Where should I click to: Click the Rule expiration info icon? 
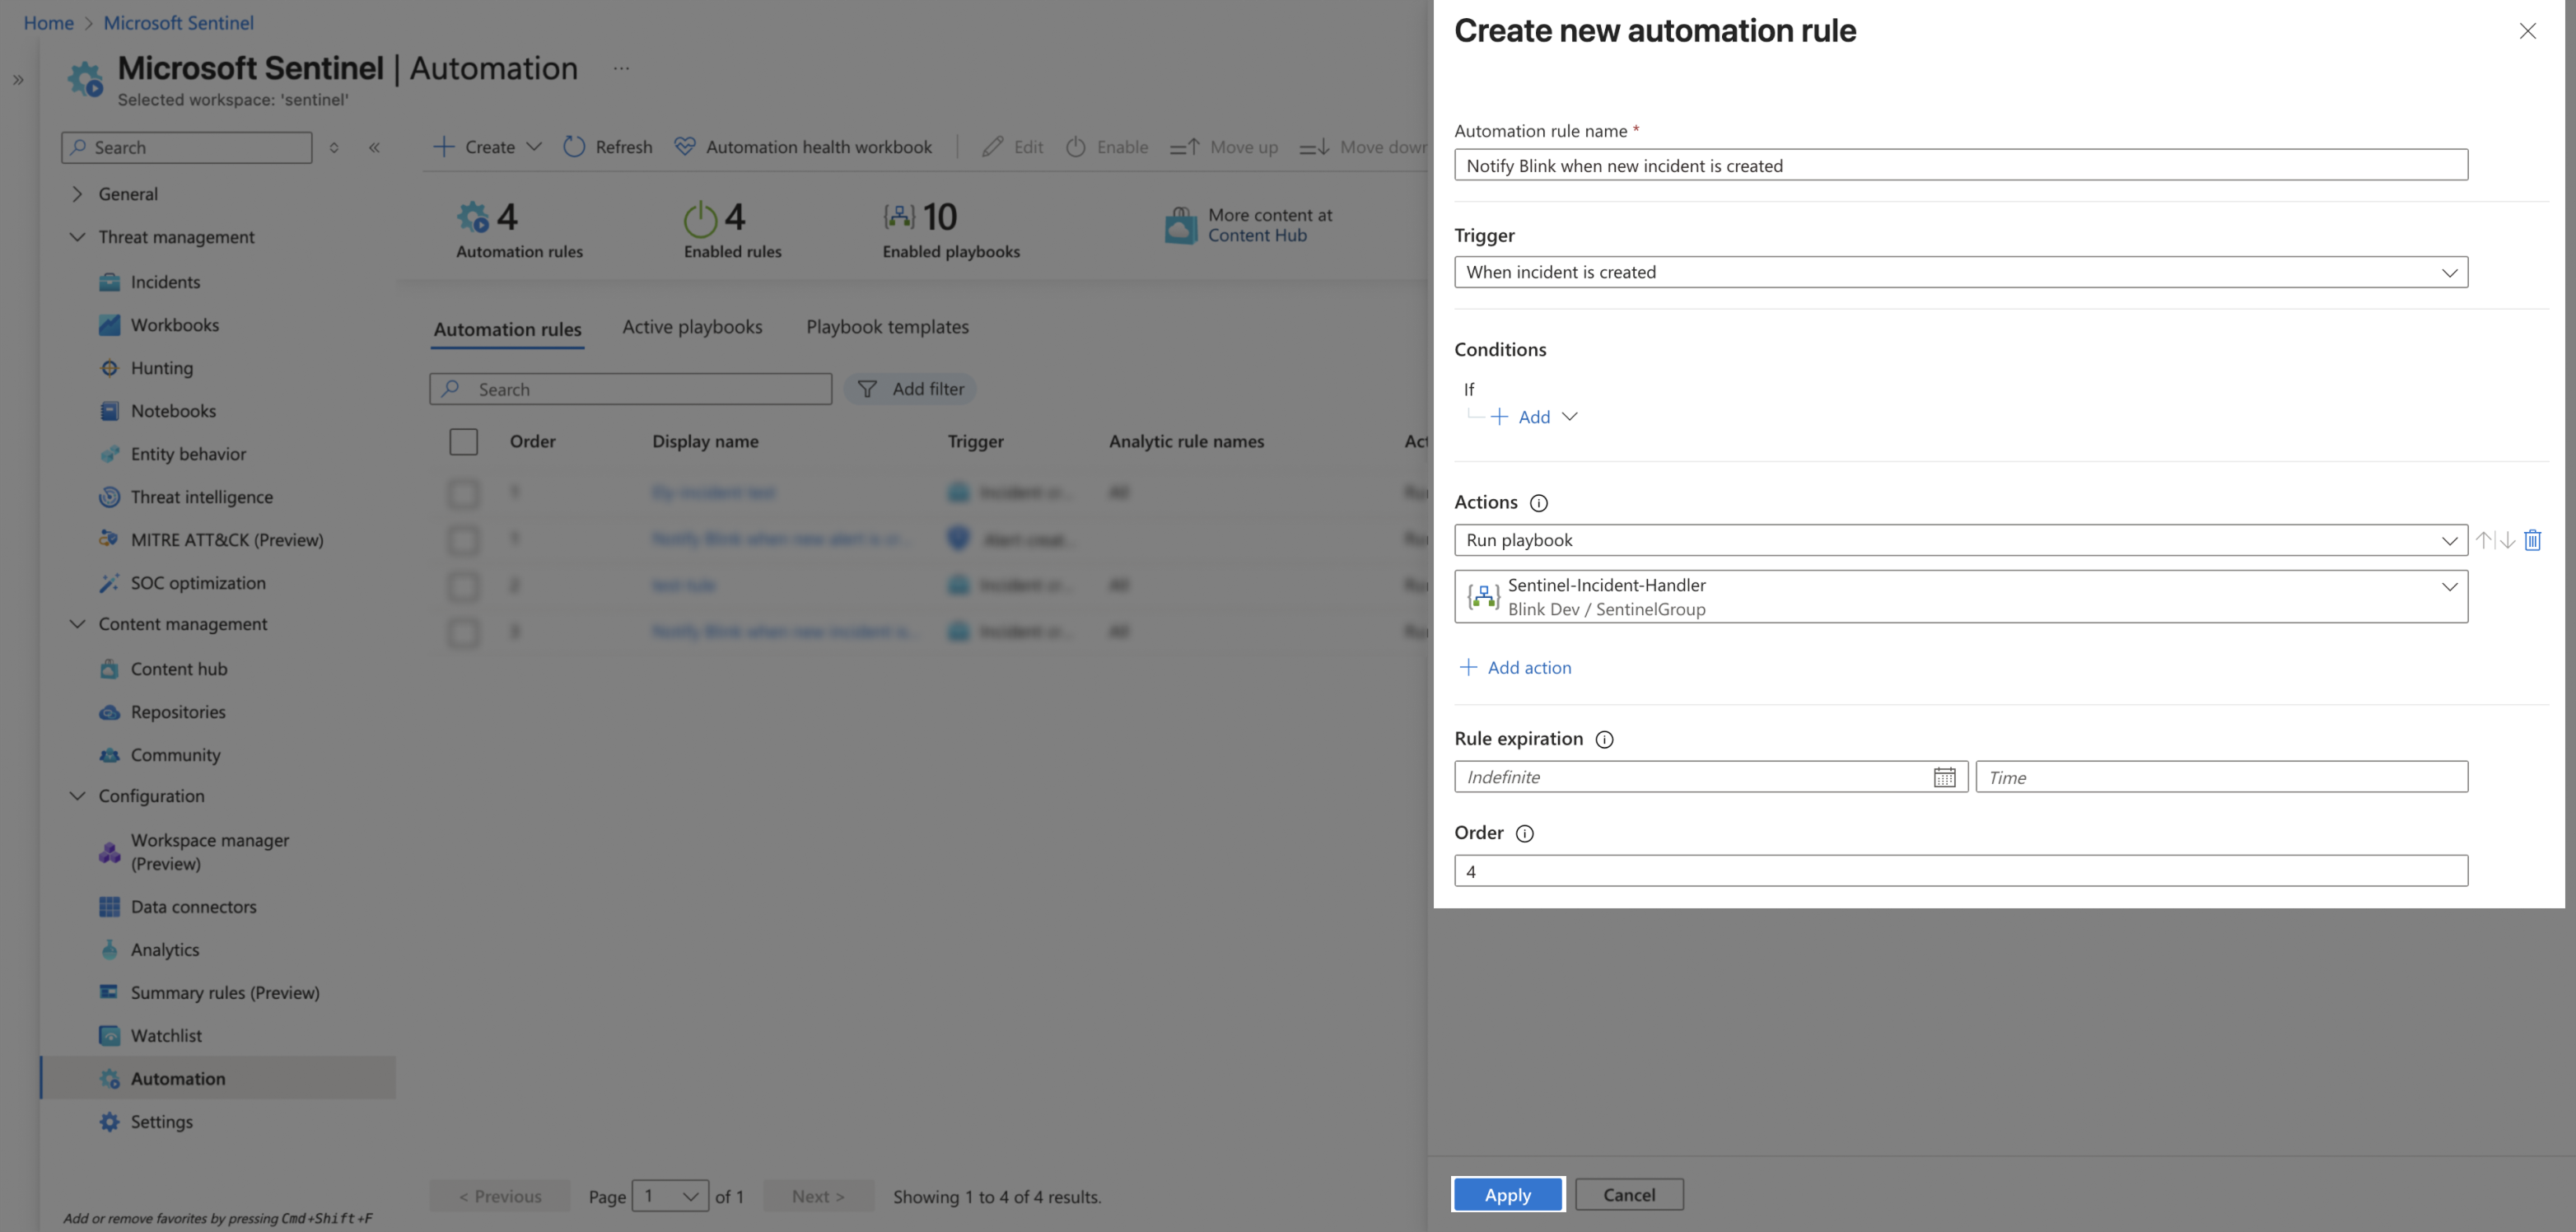tap(1604, 739)
